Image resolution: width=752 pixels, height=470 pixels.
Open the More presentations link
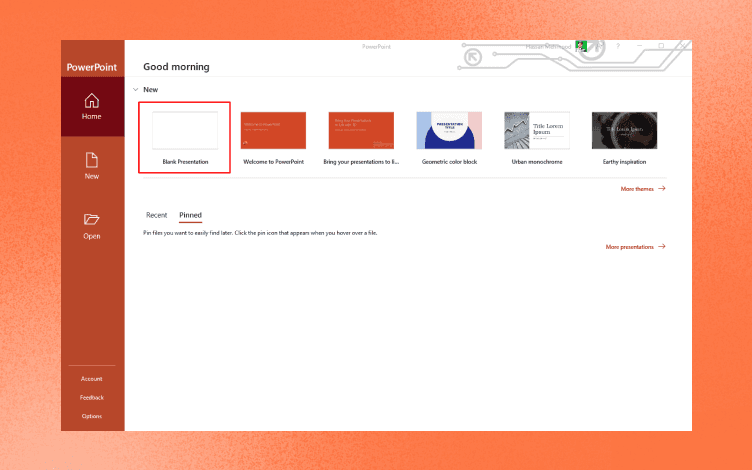coord(635,247)
